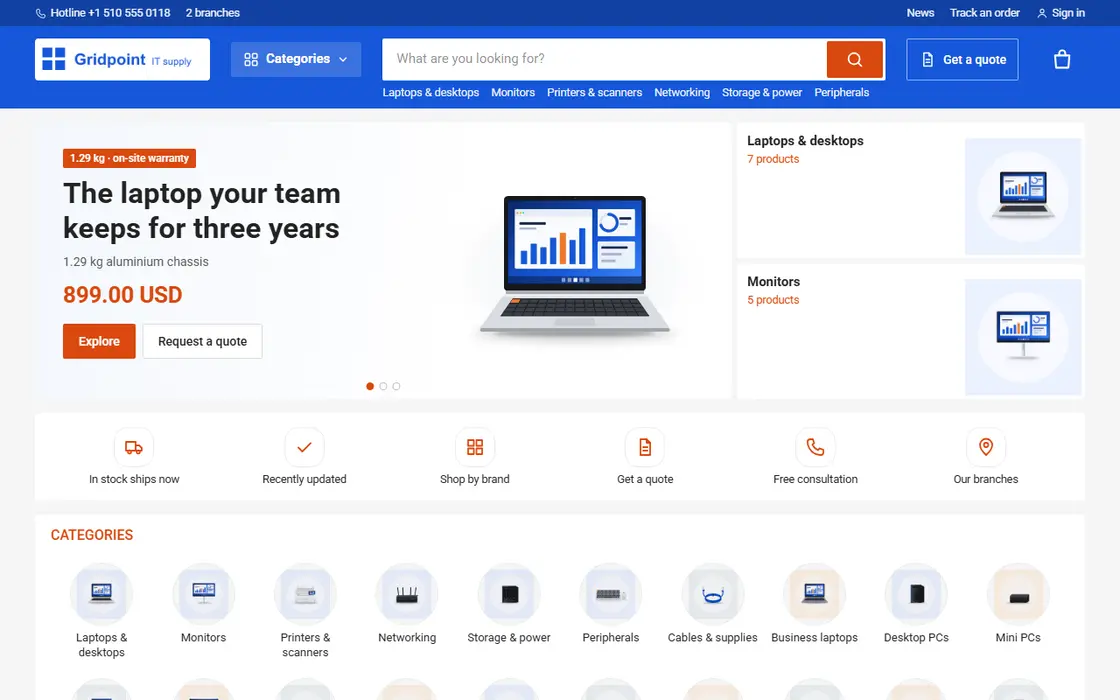This screenshot has width=1120, height=700.
Task: Click the orange search magnifier button
Action: click(x=854, y=59)
